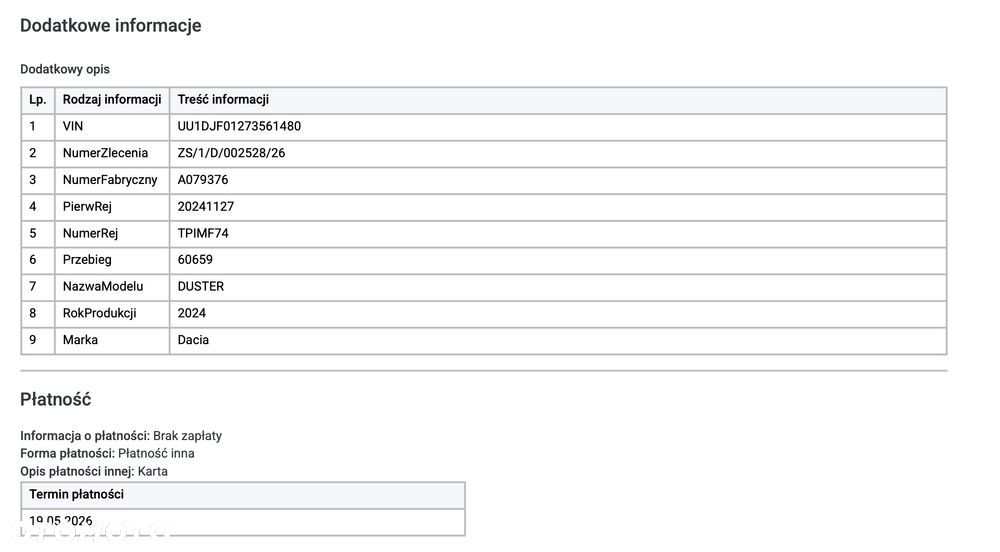Click the Marka value Dacia
This screenshot has width=1000, height=552.
click(x=193, y=340)
